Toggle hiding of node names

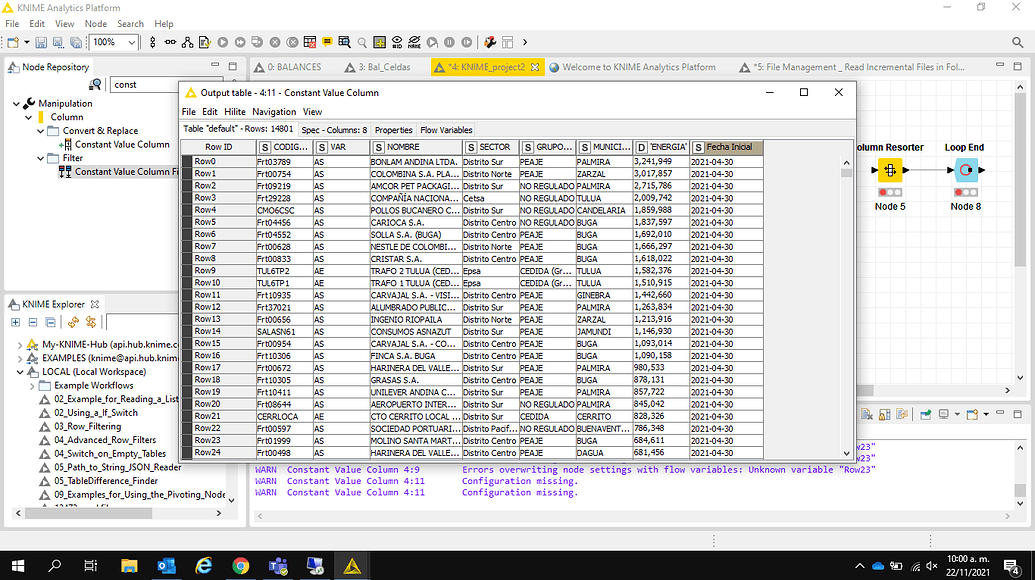(x=414, y=41)
